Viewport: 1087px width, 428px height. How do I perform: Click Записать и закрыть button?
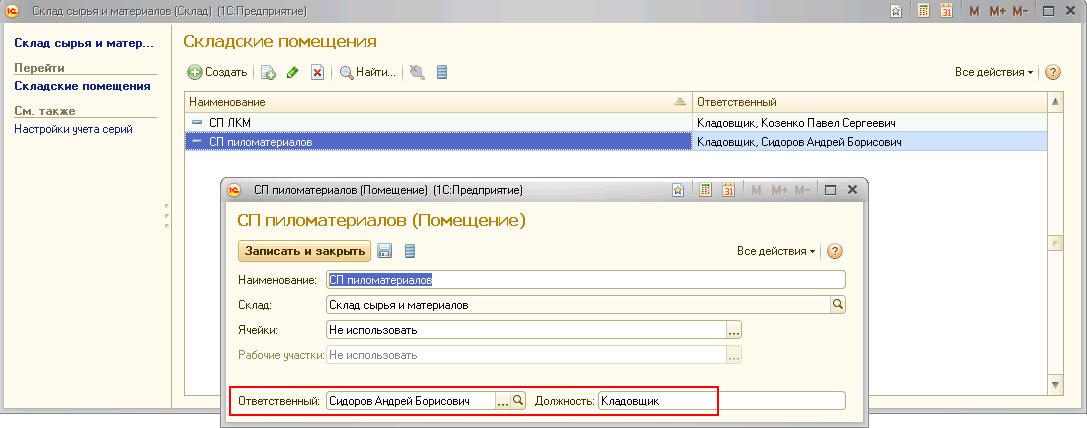304,251
